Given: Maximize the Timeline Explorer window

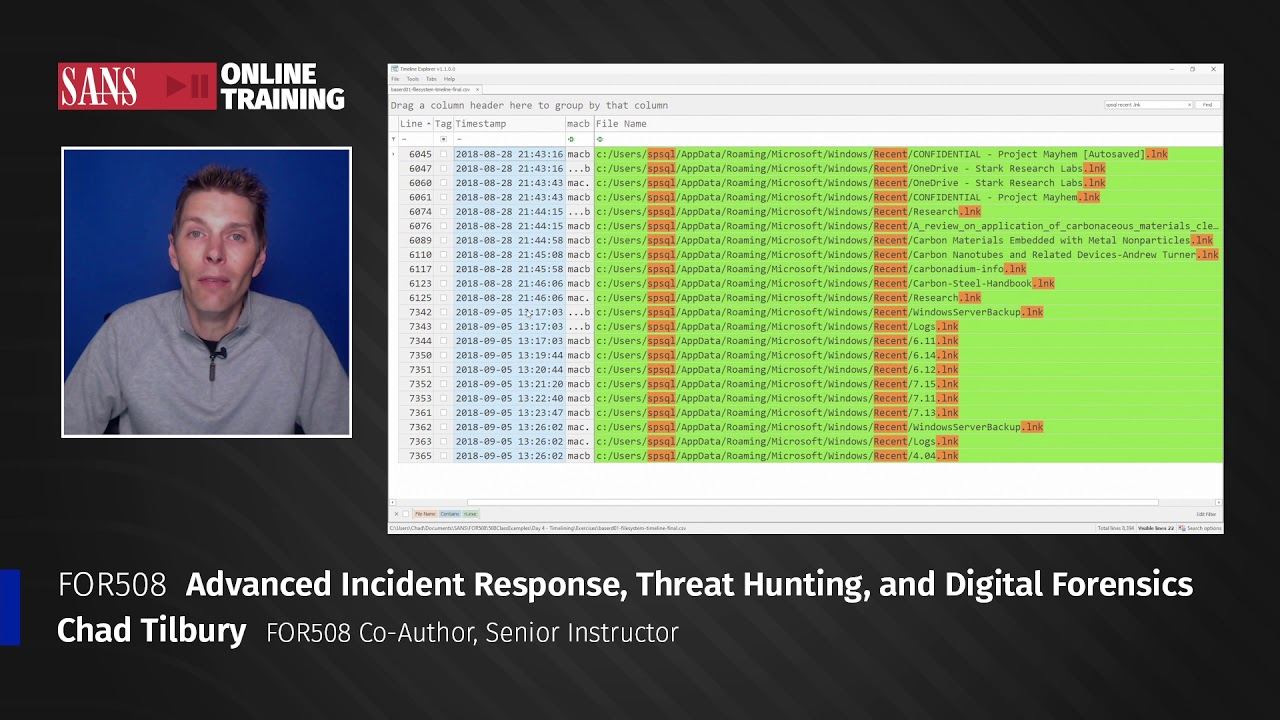Looking at the screenshot, I should [1192, 69].
